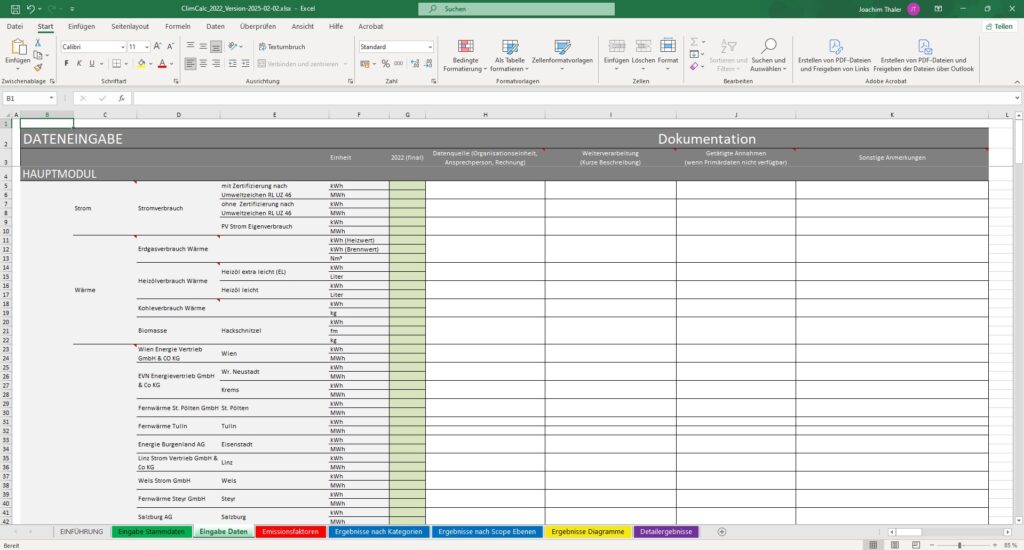This screenshot has height=550, width=1024.
Task: Click the clear (eraser) icon in Bearbeiten
Action: [694, 66]
